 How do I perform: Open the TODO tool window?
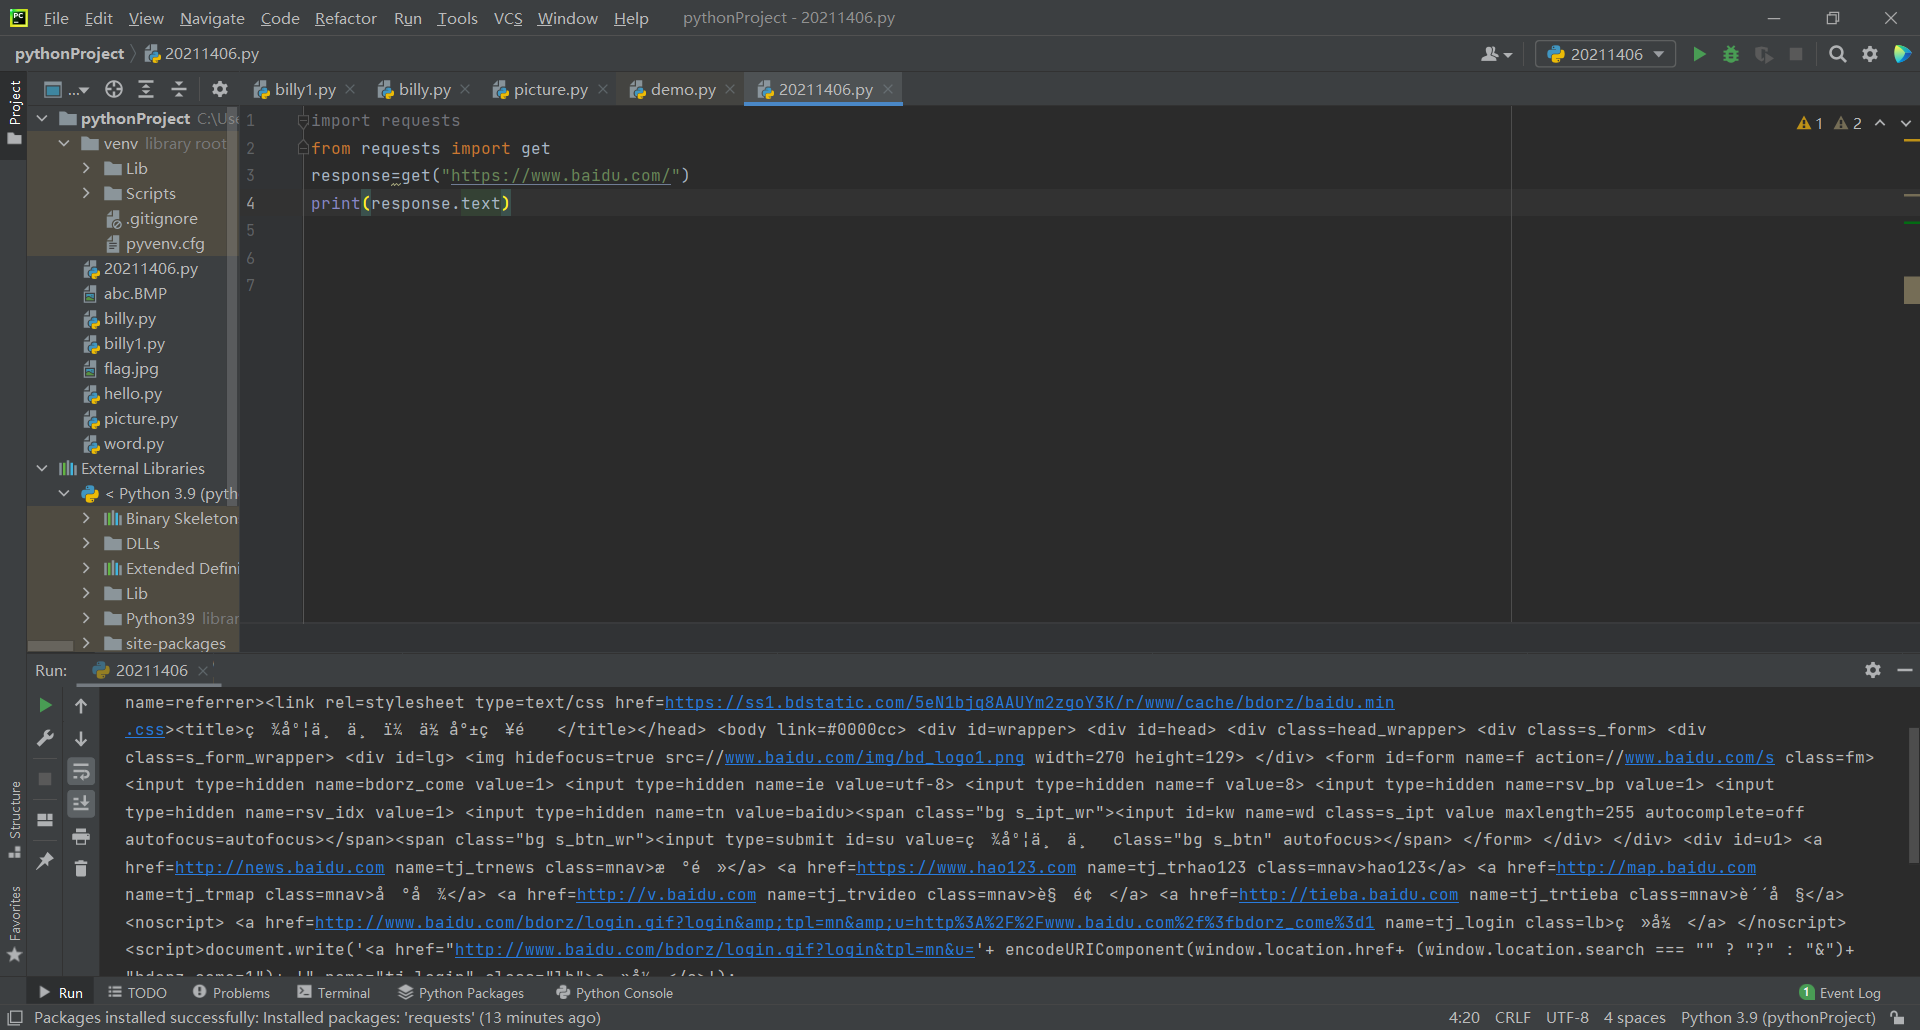tap(138, 993)
